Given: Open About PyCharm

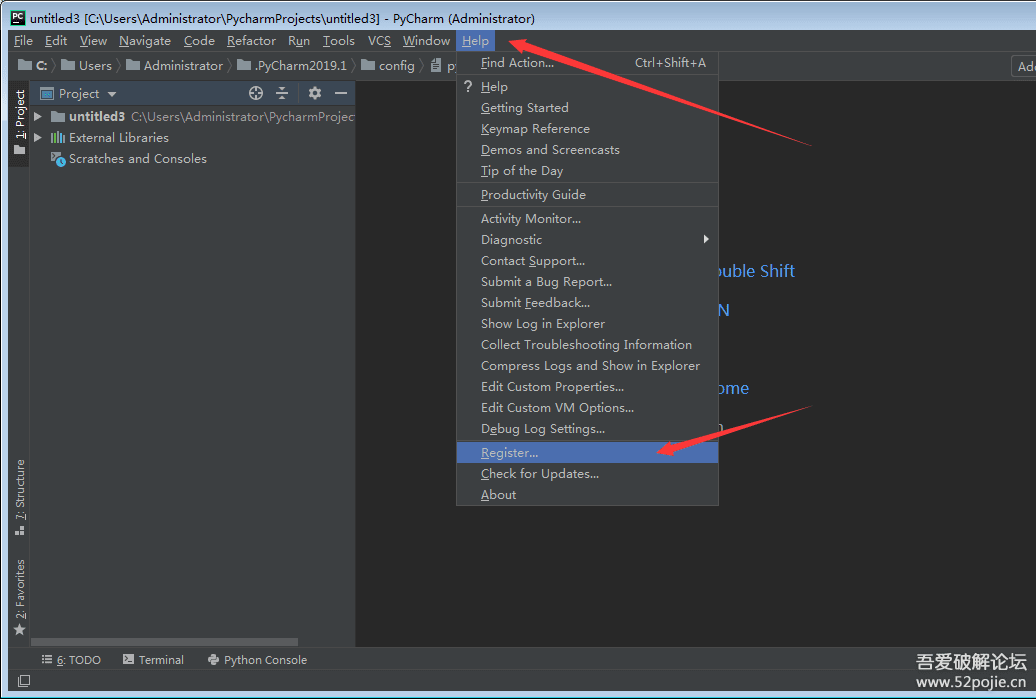Looking at the screenshot, I should click(587, 495).
